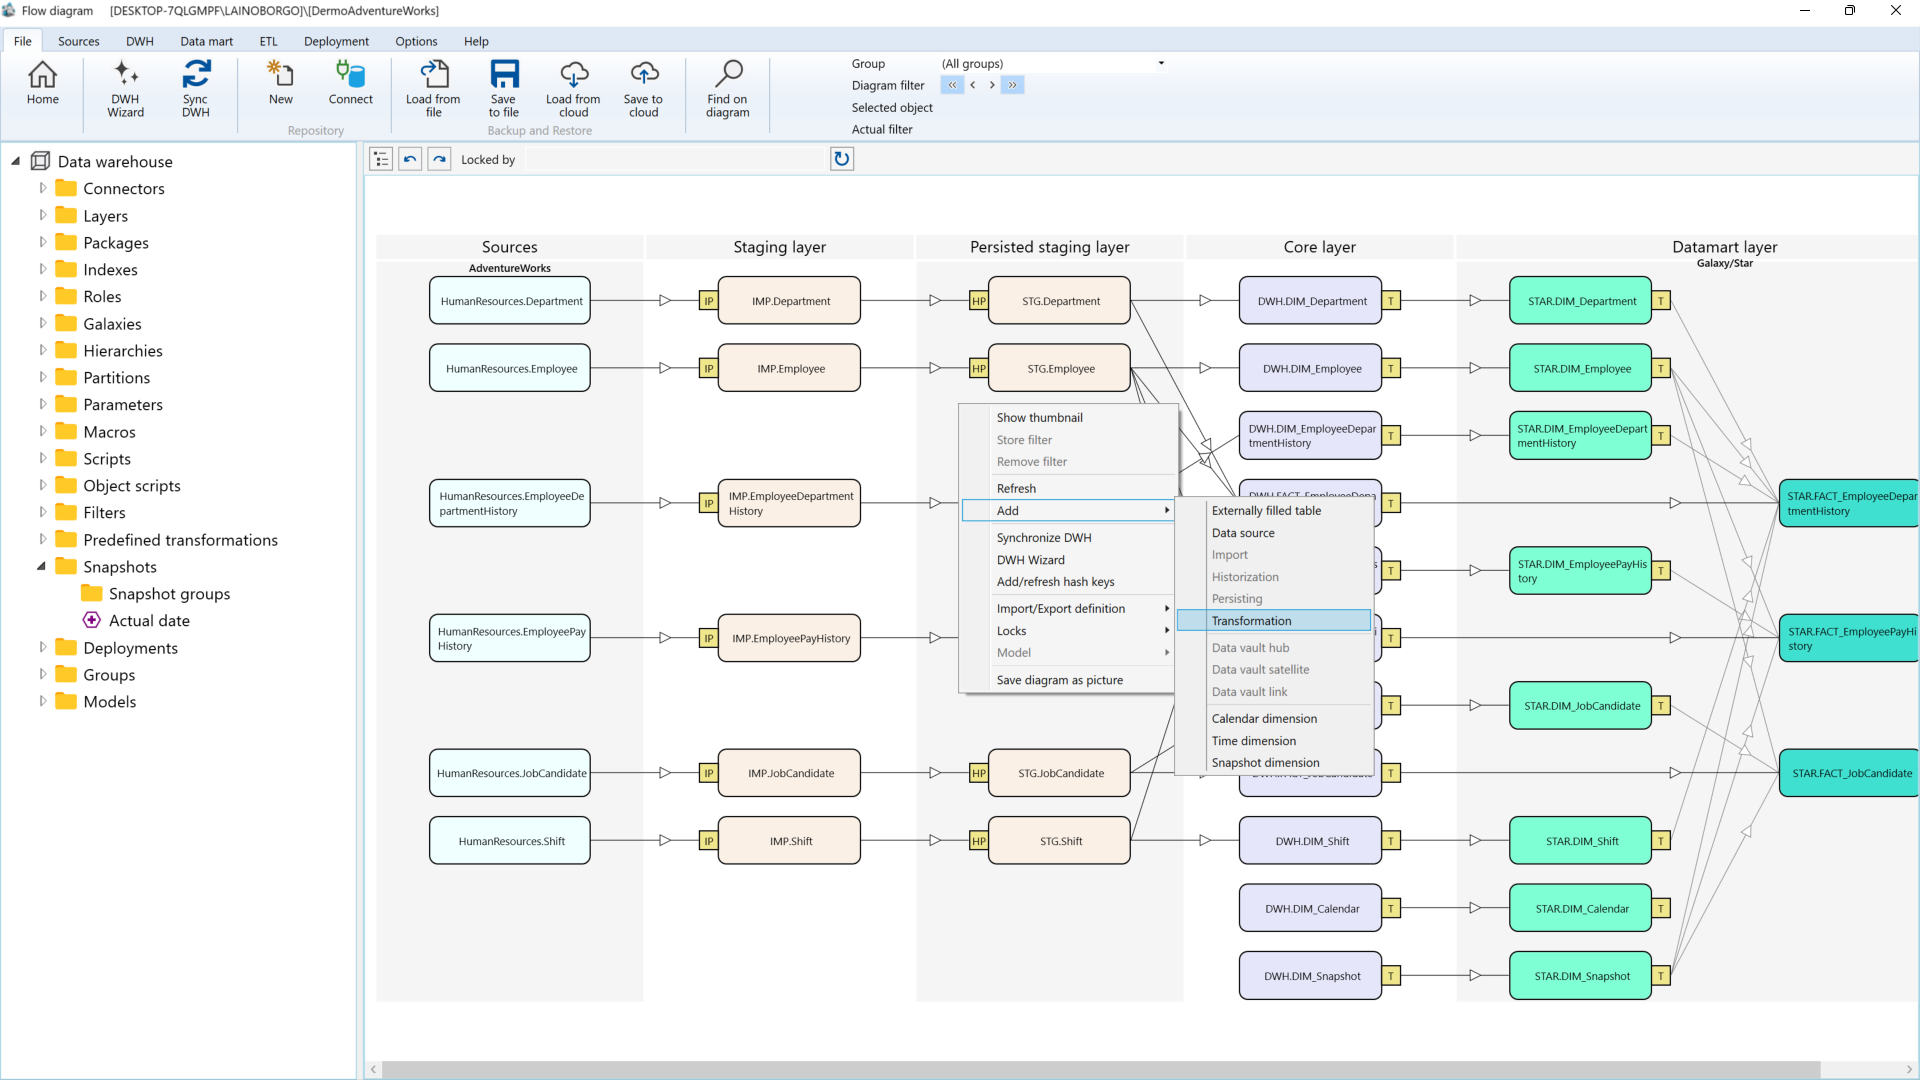
Task: Open the DWH Wizard tool
Action: tap(125, 89)
